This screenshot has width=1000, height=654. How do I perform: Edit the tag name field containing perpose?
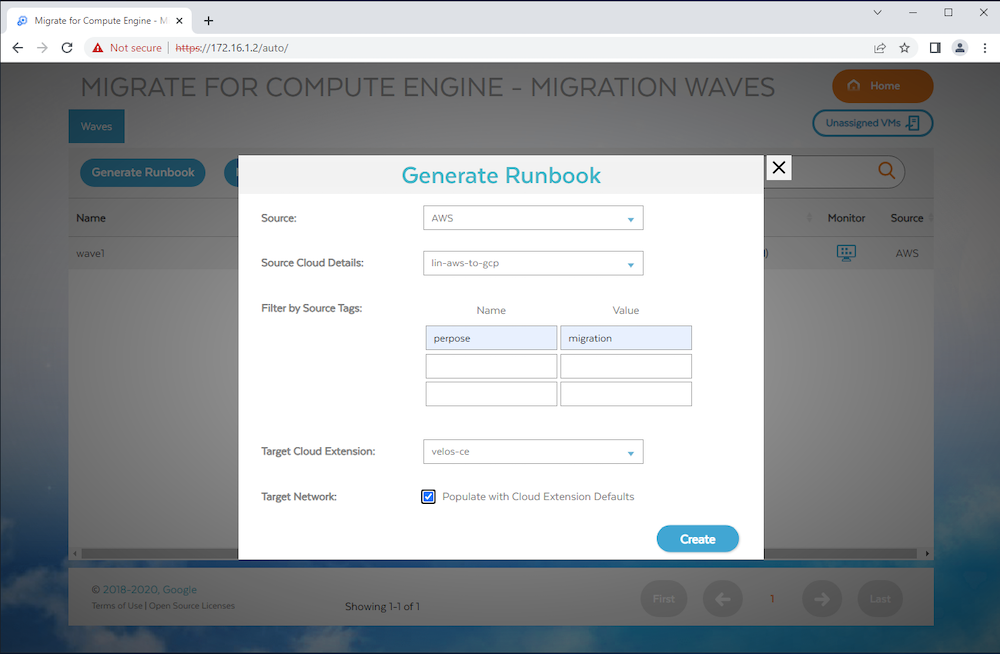click(x=491, y=338)
